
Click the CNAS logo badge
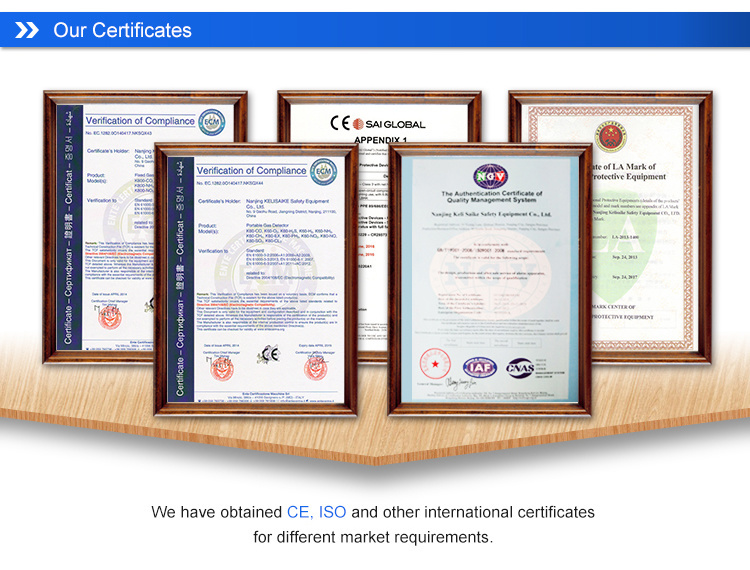(x=522, y=367)
